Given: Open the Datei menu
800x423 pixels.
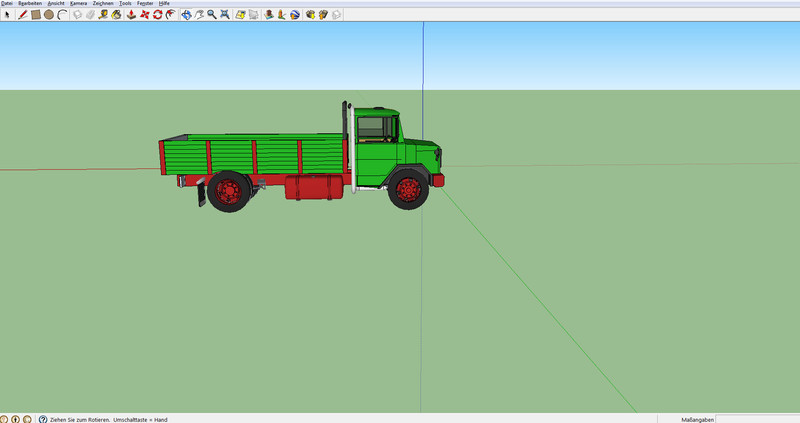Looking at the screenshot, I should pos(7,3).
